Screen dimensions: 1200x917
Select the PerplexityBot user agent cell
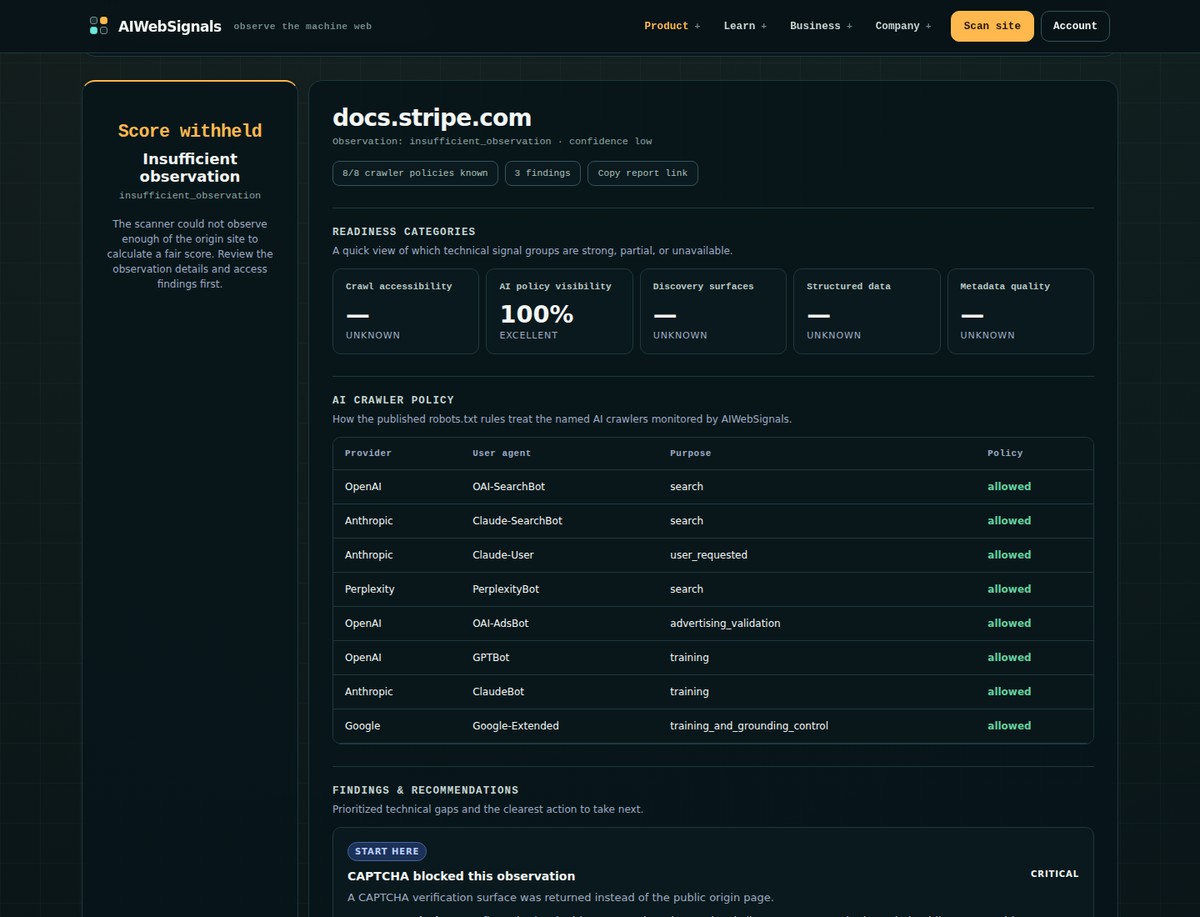(x=509, y=589)
